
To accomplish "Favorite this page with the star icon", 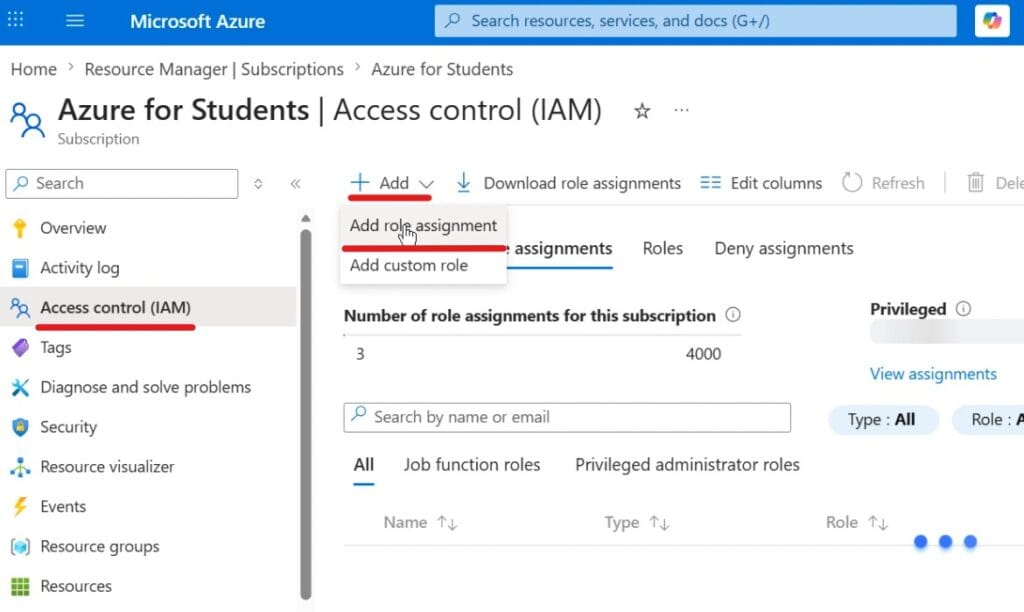I will (642, 111).
